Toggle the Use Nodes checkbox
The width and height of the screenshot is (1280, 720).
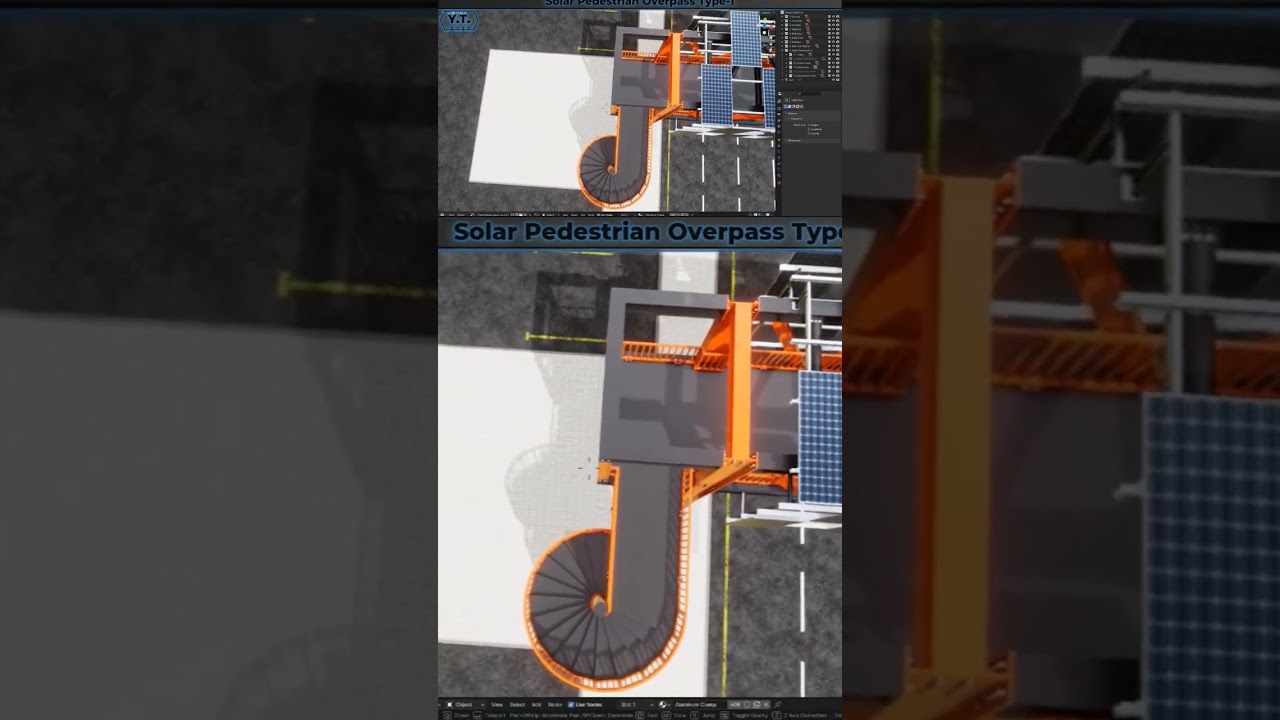coord(571,705)
